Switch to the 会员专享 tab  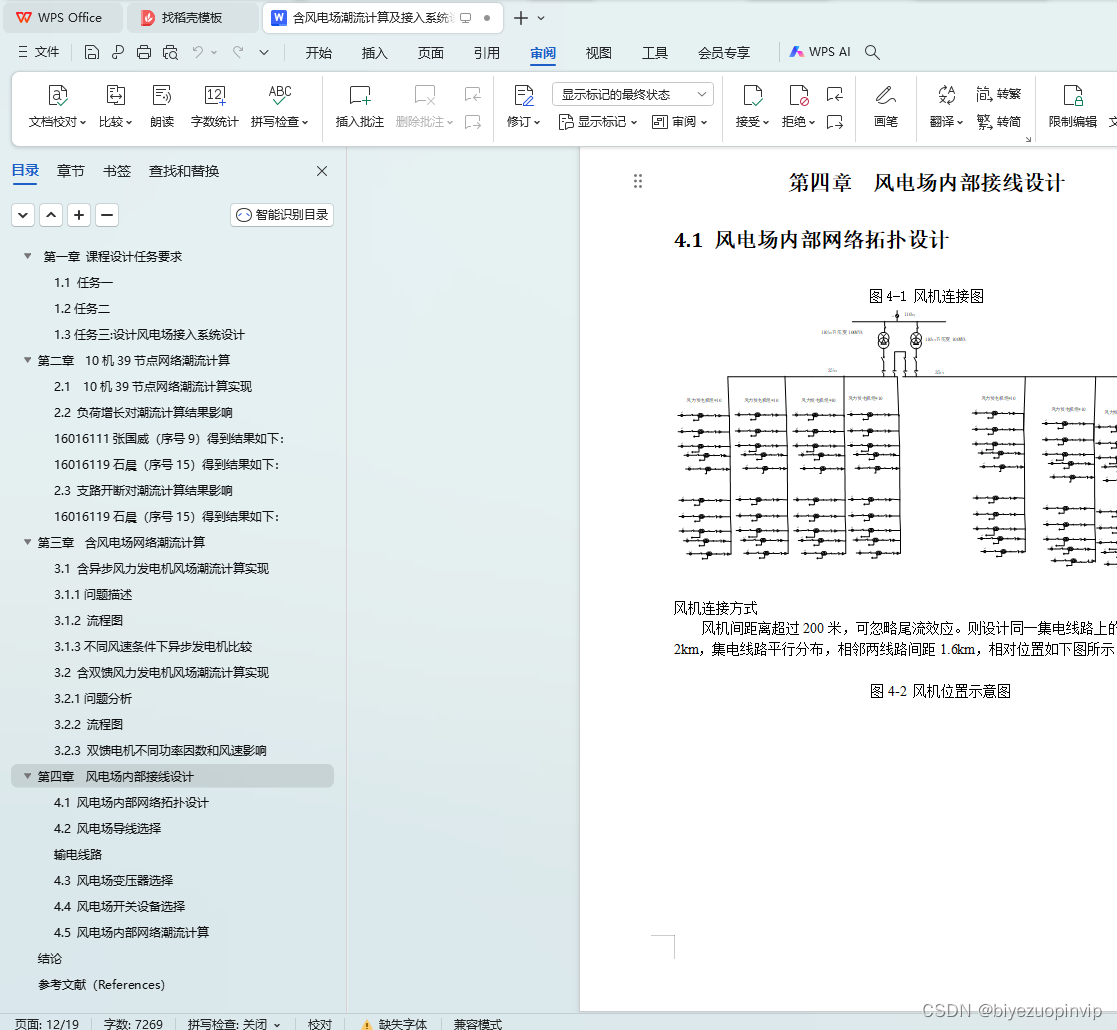click(x=724, y=53)
